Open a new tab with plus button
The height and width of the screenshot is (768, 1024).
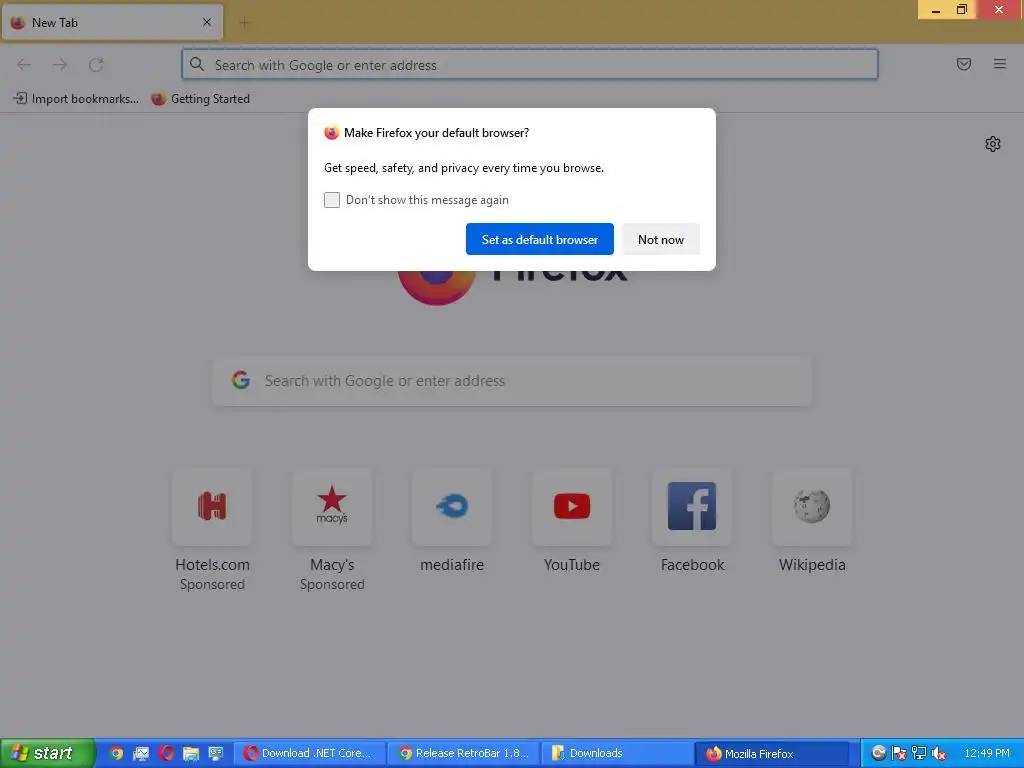(244, 23)
